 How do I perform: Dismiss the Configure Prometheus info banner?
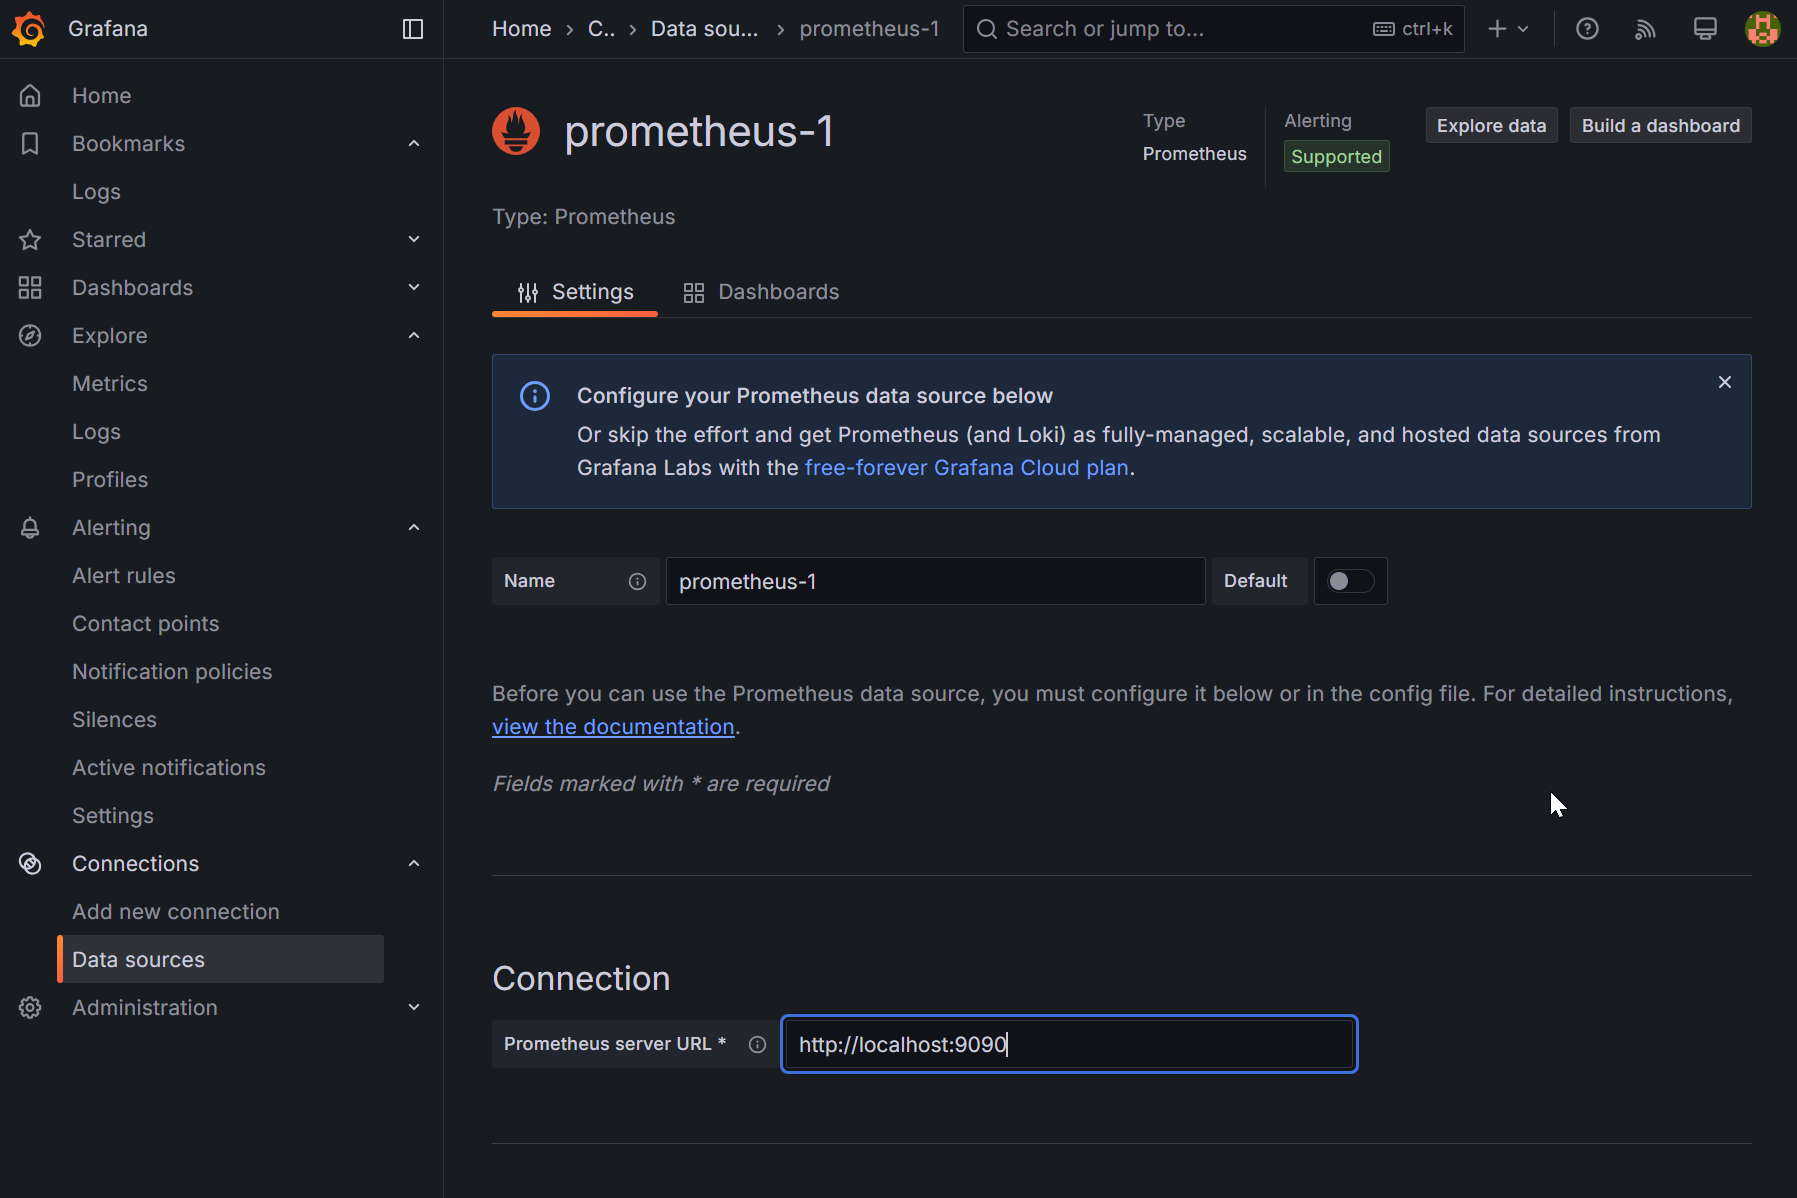coord(1725,382)
